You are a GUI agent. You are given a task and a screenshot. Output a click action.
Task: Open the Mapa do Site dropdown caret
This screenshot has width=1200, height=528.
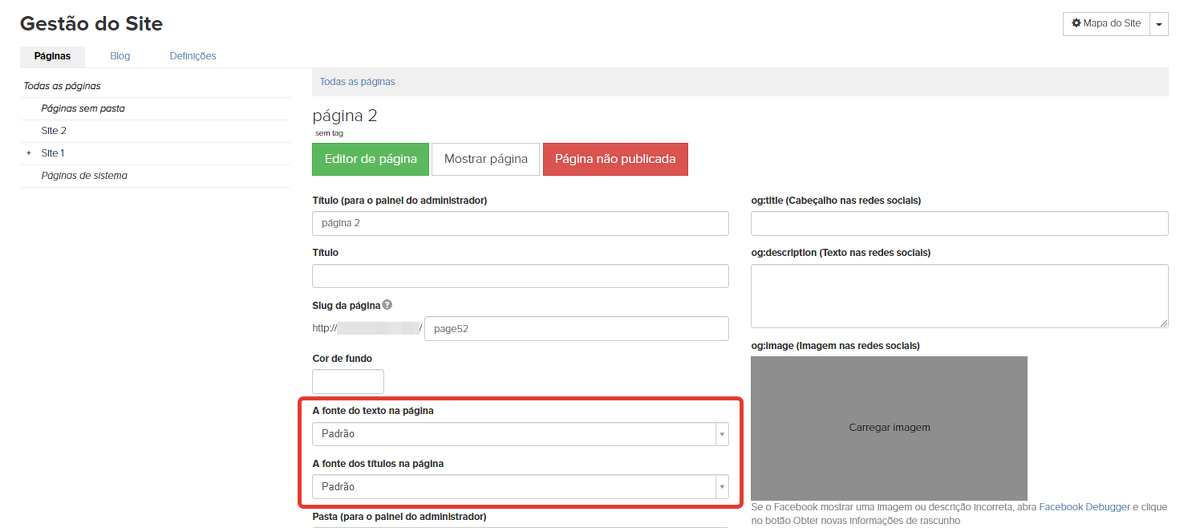point(1159,24)
